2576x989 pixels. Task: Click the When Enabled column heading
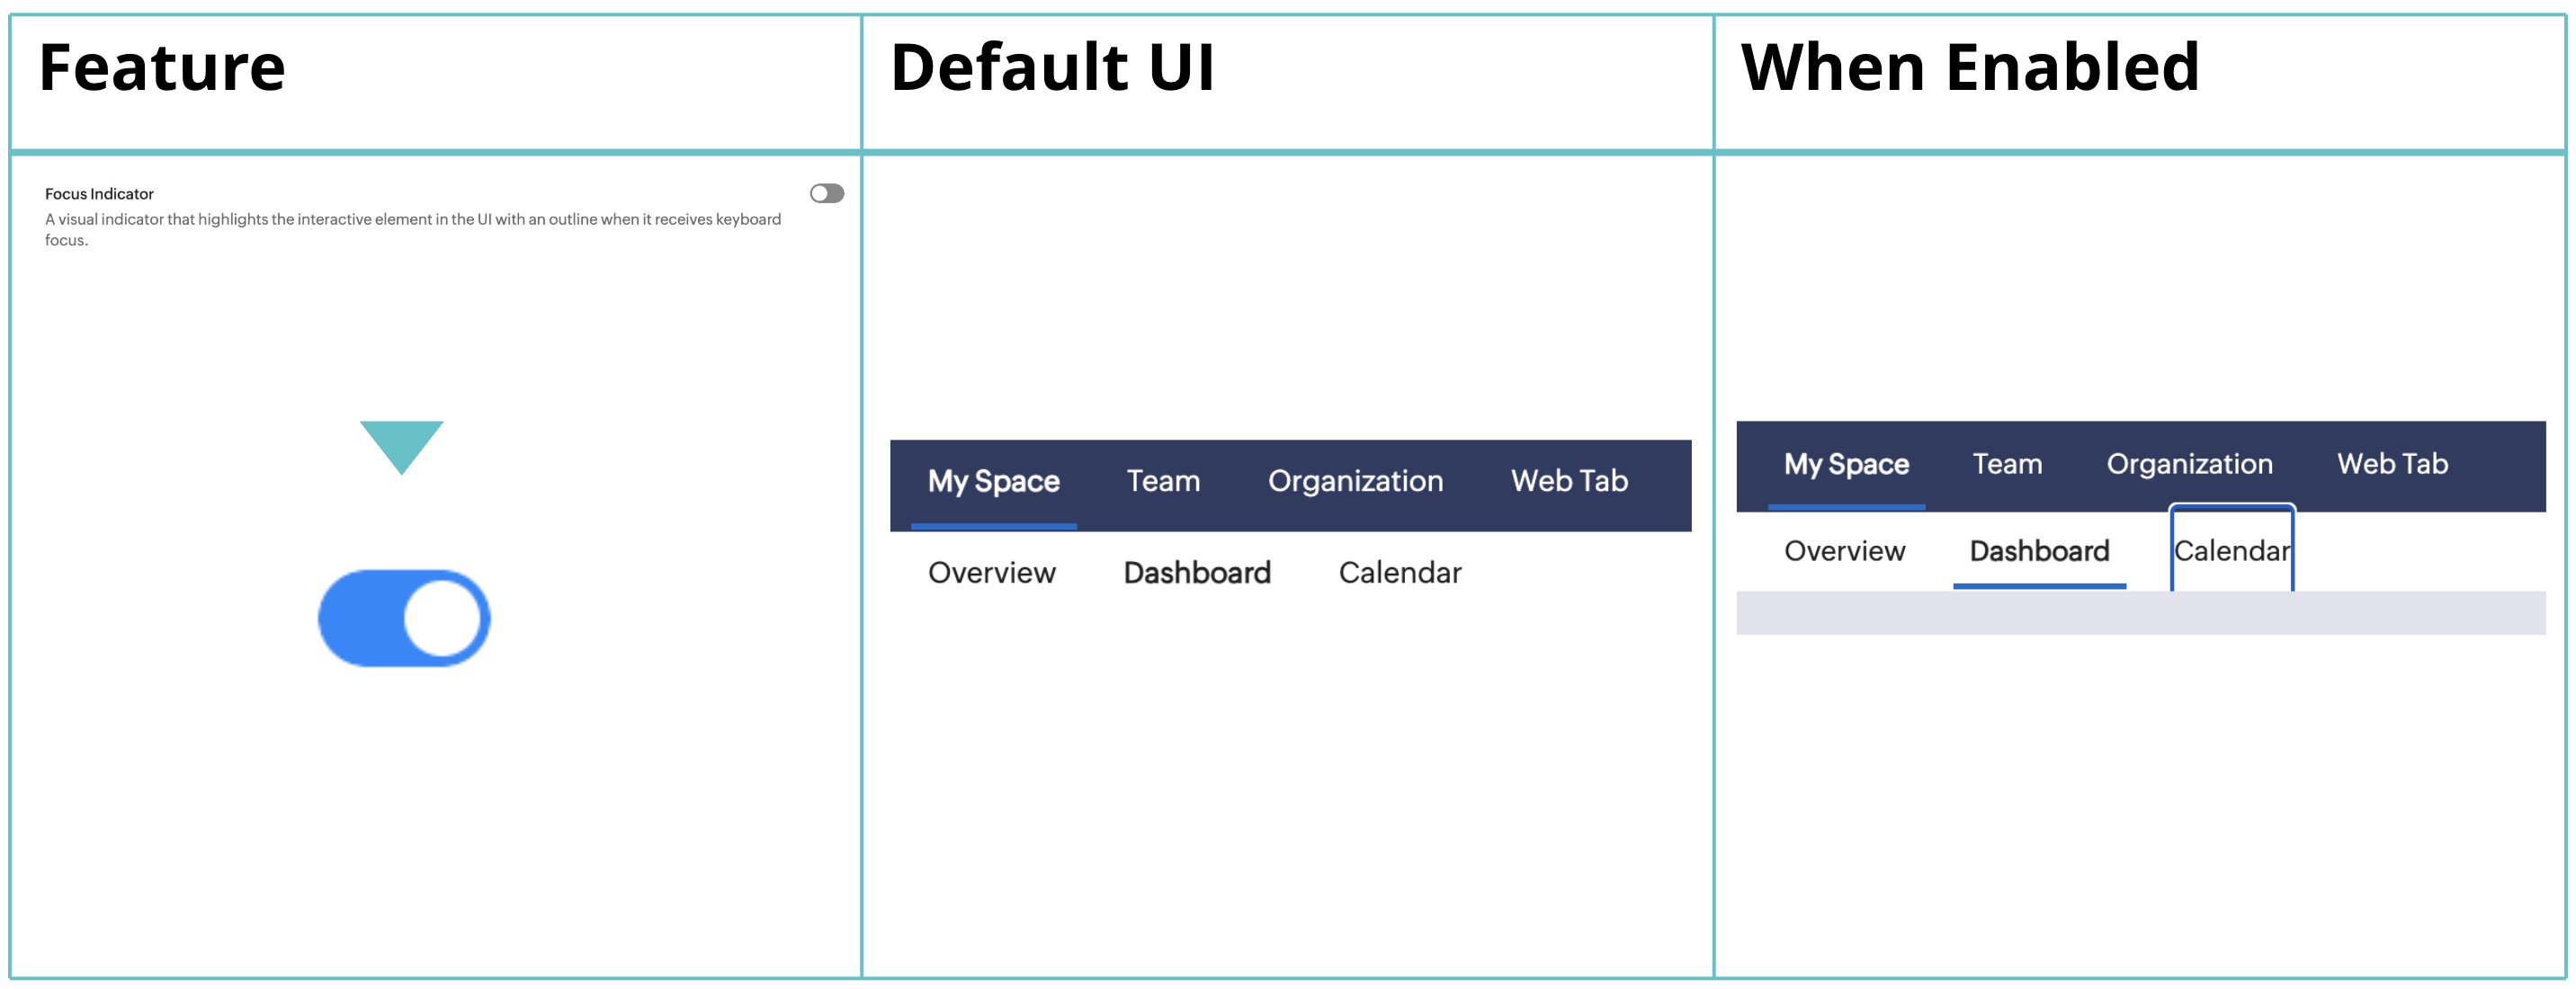point(1970,68)
